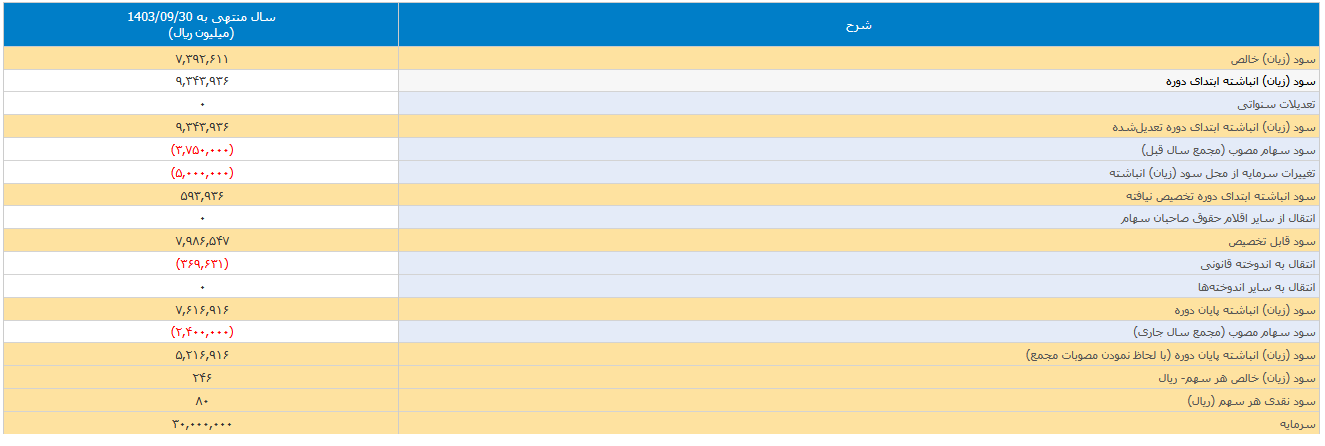The image size is (1325, 446).
Task: Select the سرمایه value 30,000,000
Action: click(x=201, y=424)
